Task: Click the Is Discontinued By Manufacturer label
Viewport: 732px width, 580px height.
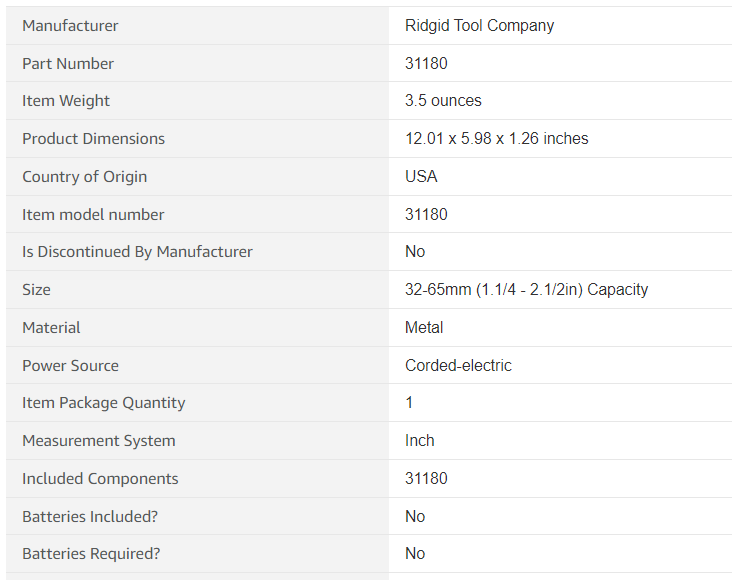Action: (x=137, y=252)
